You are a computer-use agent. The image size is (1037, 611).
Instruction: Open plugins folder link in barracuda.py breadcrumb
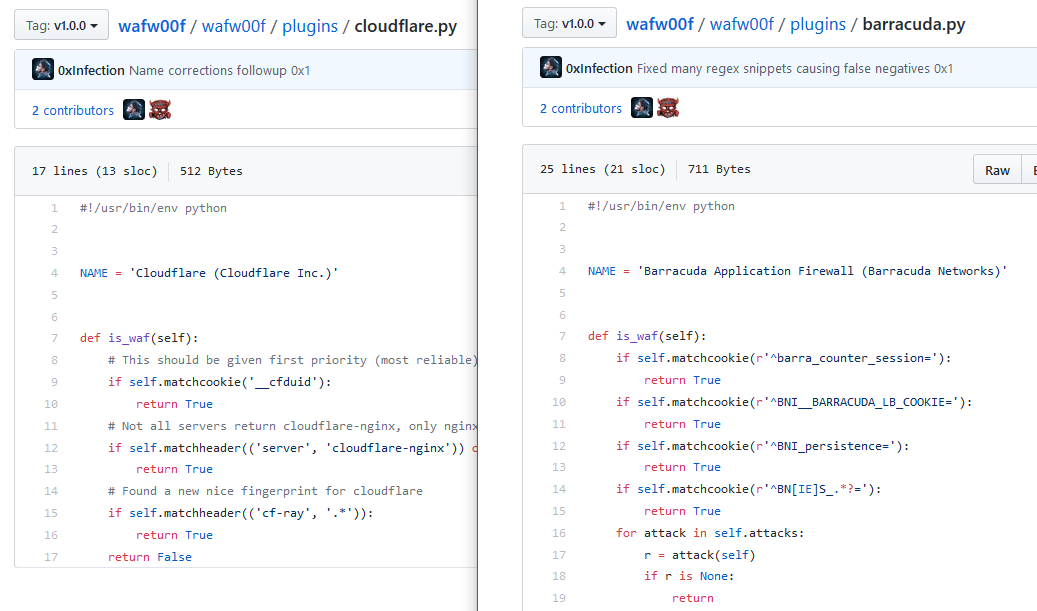click(817, 24)
